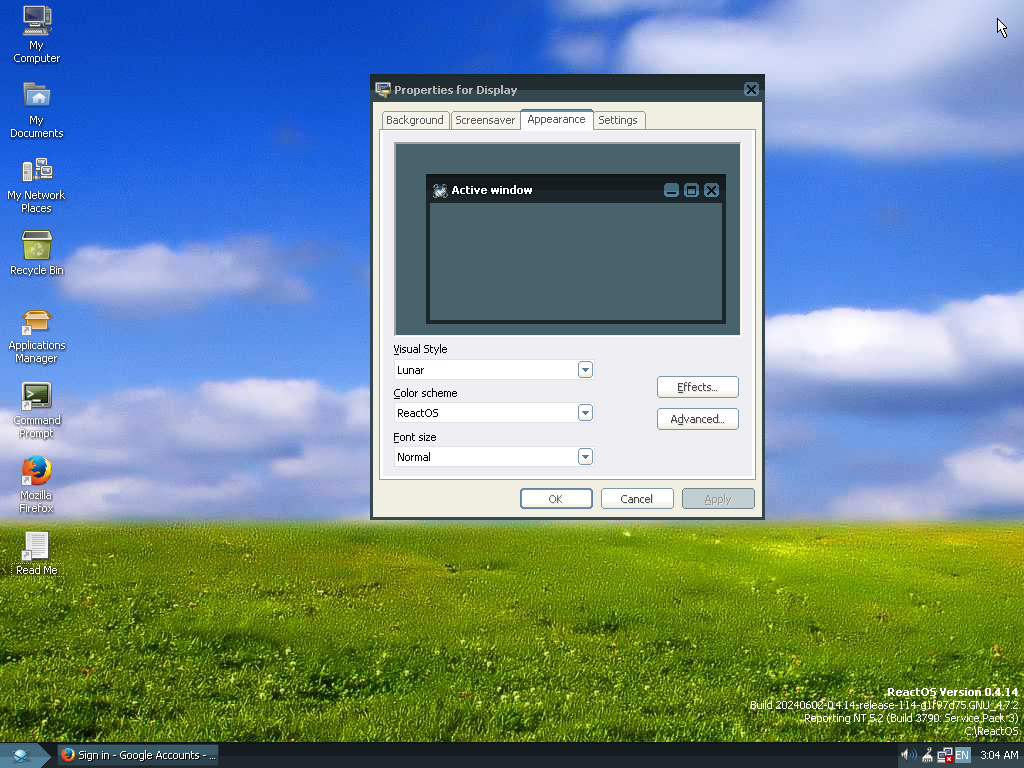Switch to the Screensaver tab
Screen dimensions: 1024x768
click(x=485, y=120)
